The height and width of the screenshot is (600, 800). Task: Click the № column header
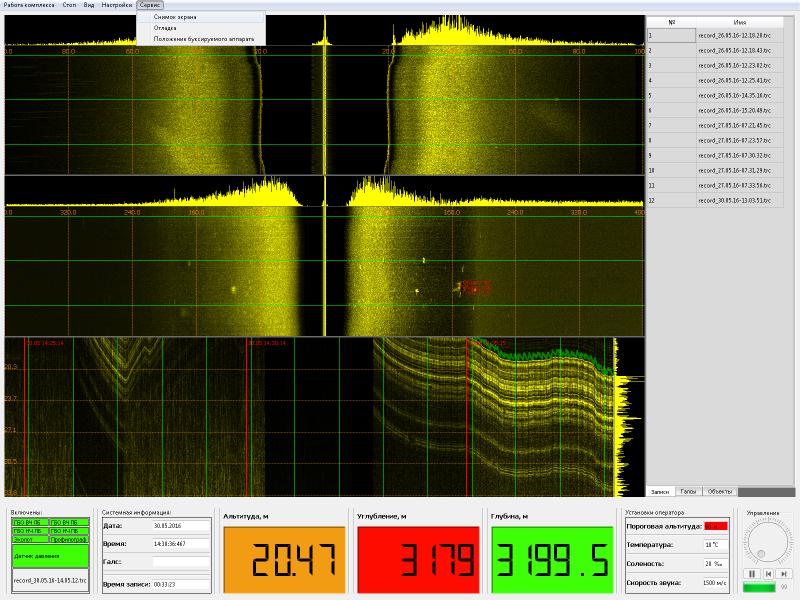671,22
